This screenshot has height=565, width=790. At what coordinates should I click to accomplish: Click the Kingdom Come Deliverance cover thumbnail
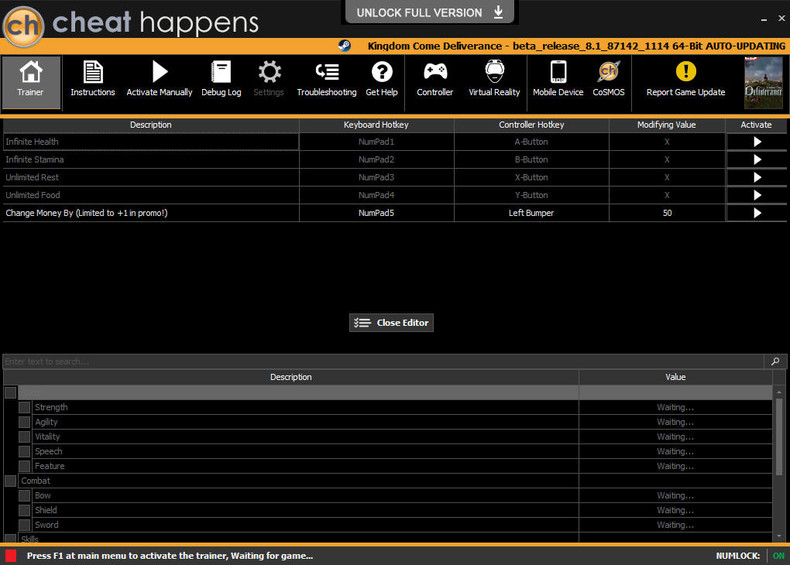click(763, 83)
